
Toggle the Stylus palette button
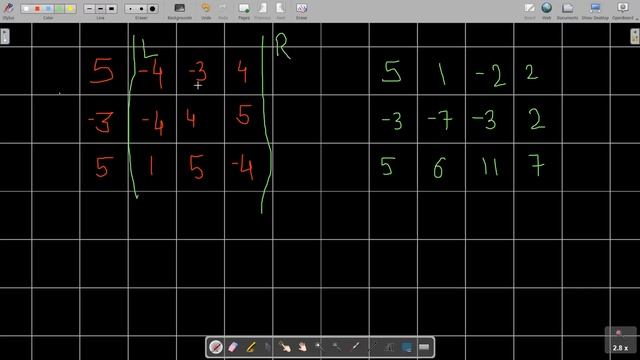tap(8, 10)
